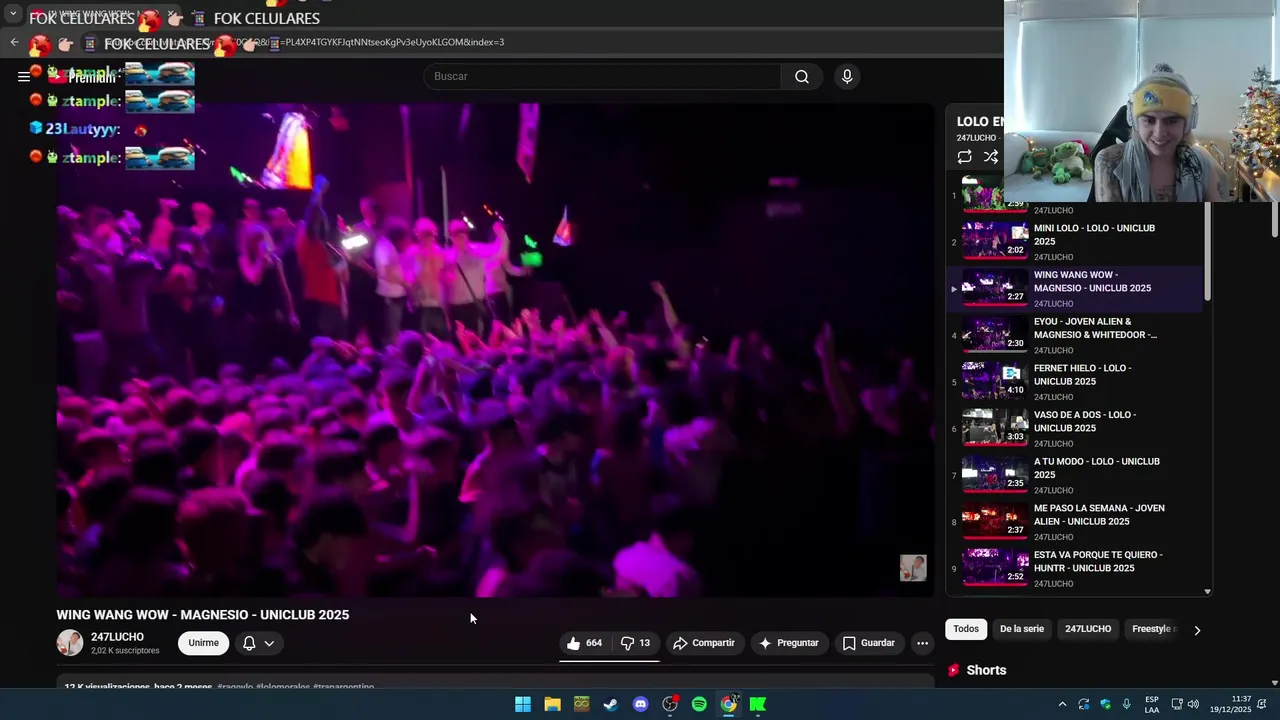The height and width of the screenshot is (720, 1280).
Task: Click the Preguntar ask button
Action: coord(789,643)
